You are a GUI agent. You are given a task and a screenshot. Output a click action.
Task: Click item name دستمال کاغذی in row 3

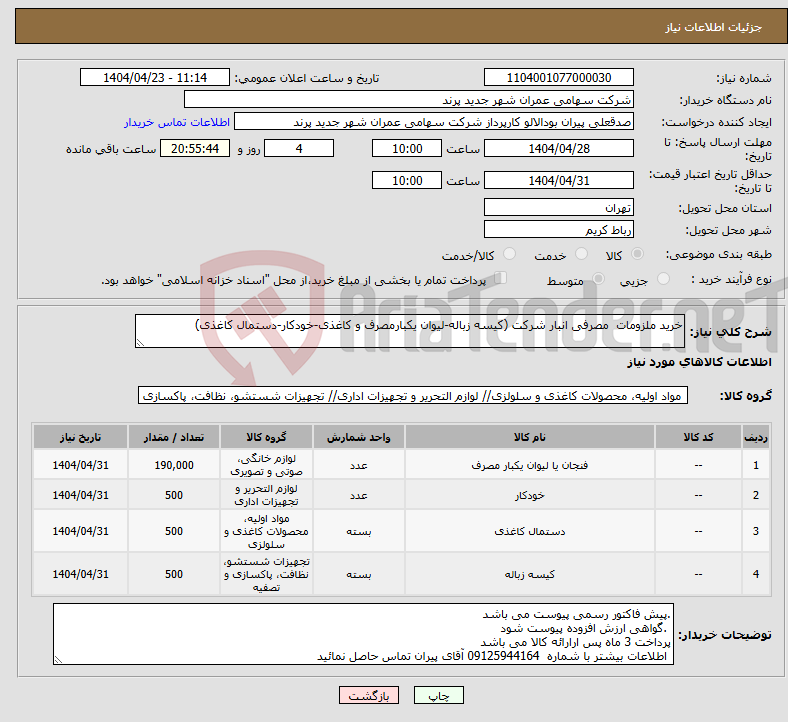click(530, 531)
